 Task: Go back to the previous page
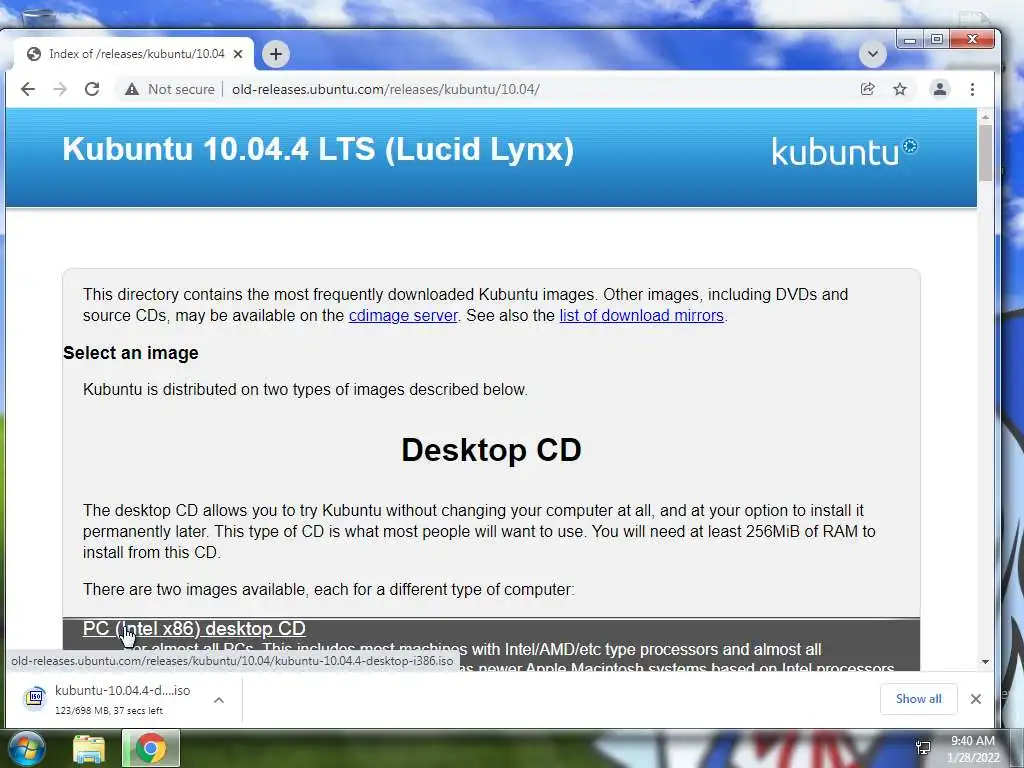(x=27, y=89)
